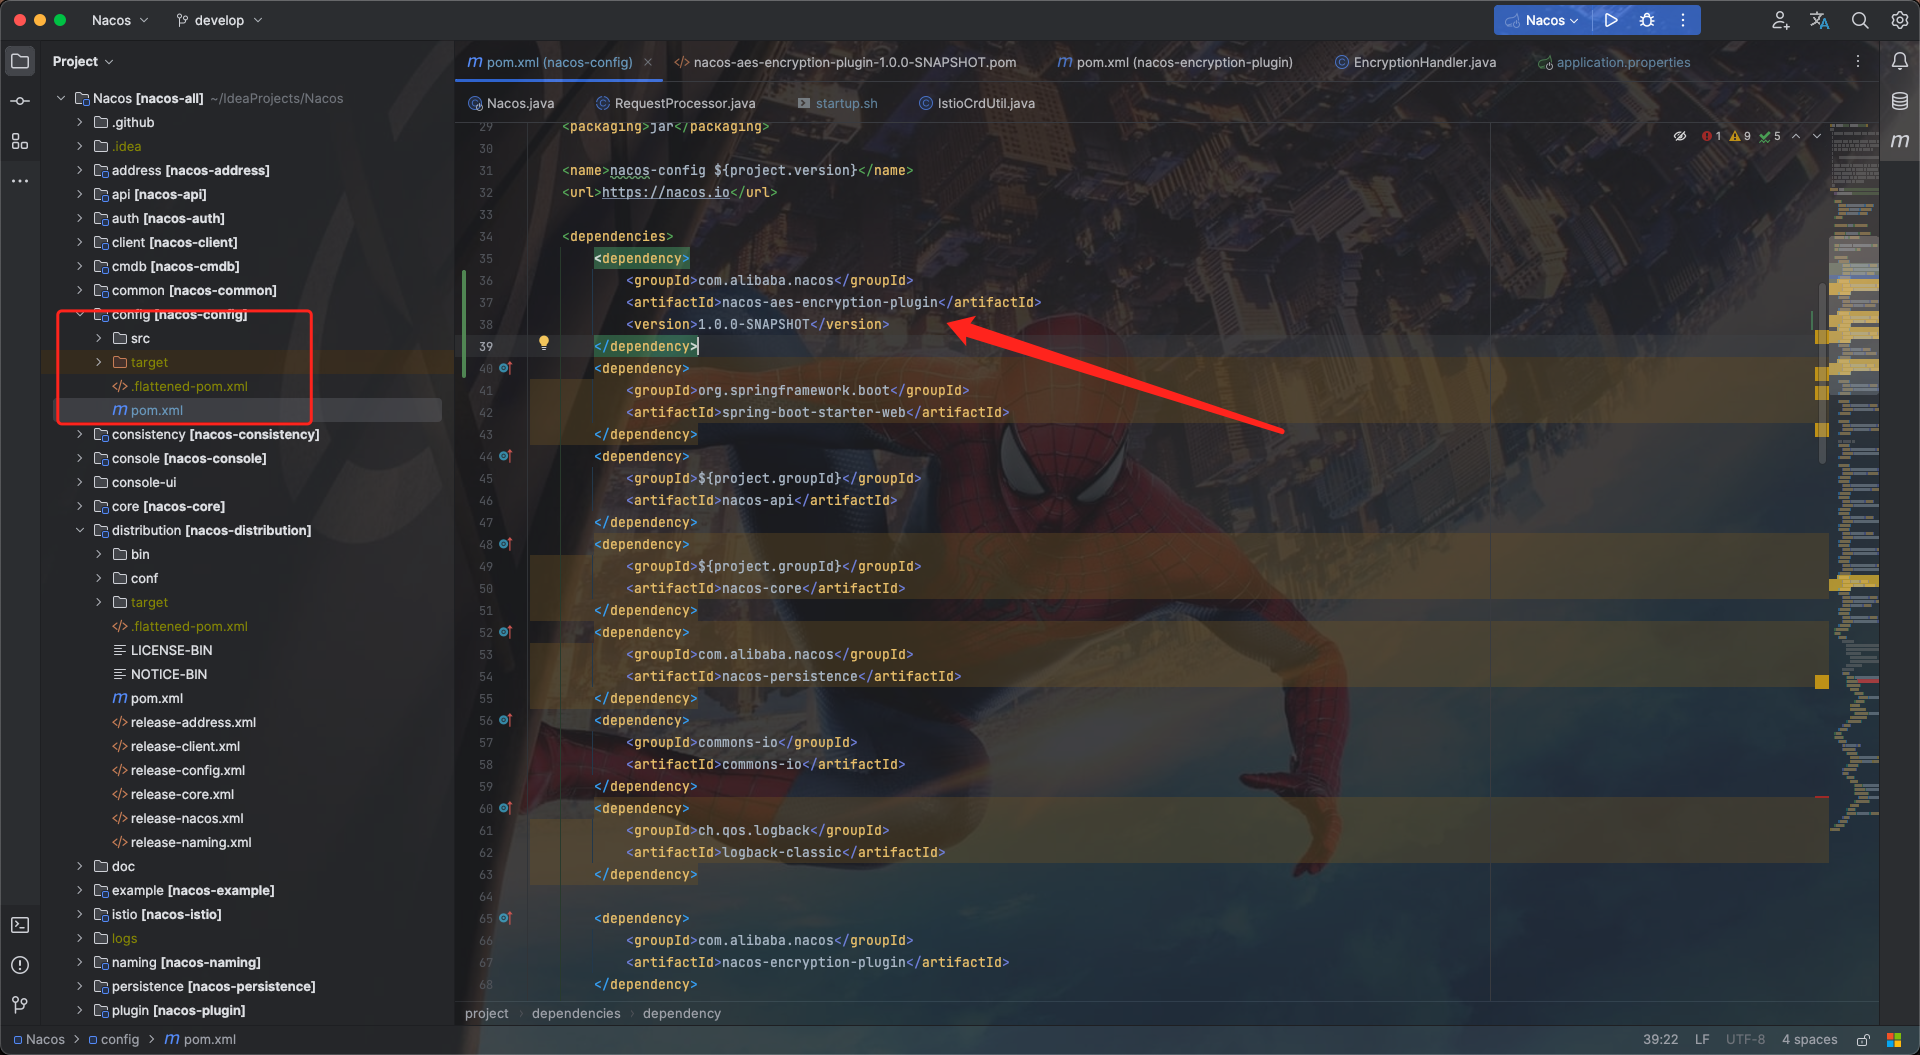Debug the Nacos configuration
The height and width of the screenshot is (1055, 1920).
click(1647, 20)
